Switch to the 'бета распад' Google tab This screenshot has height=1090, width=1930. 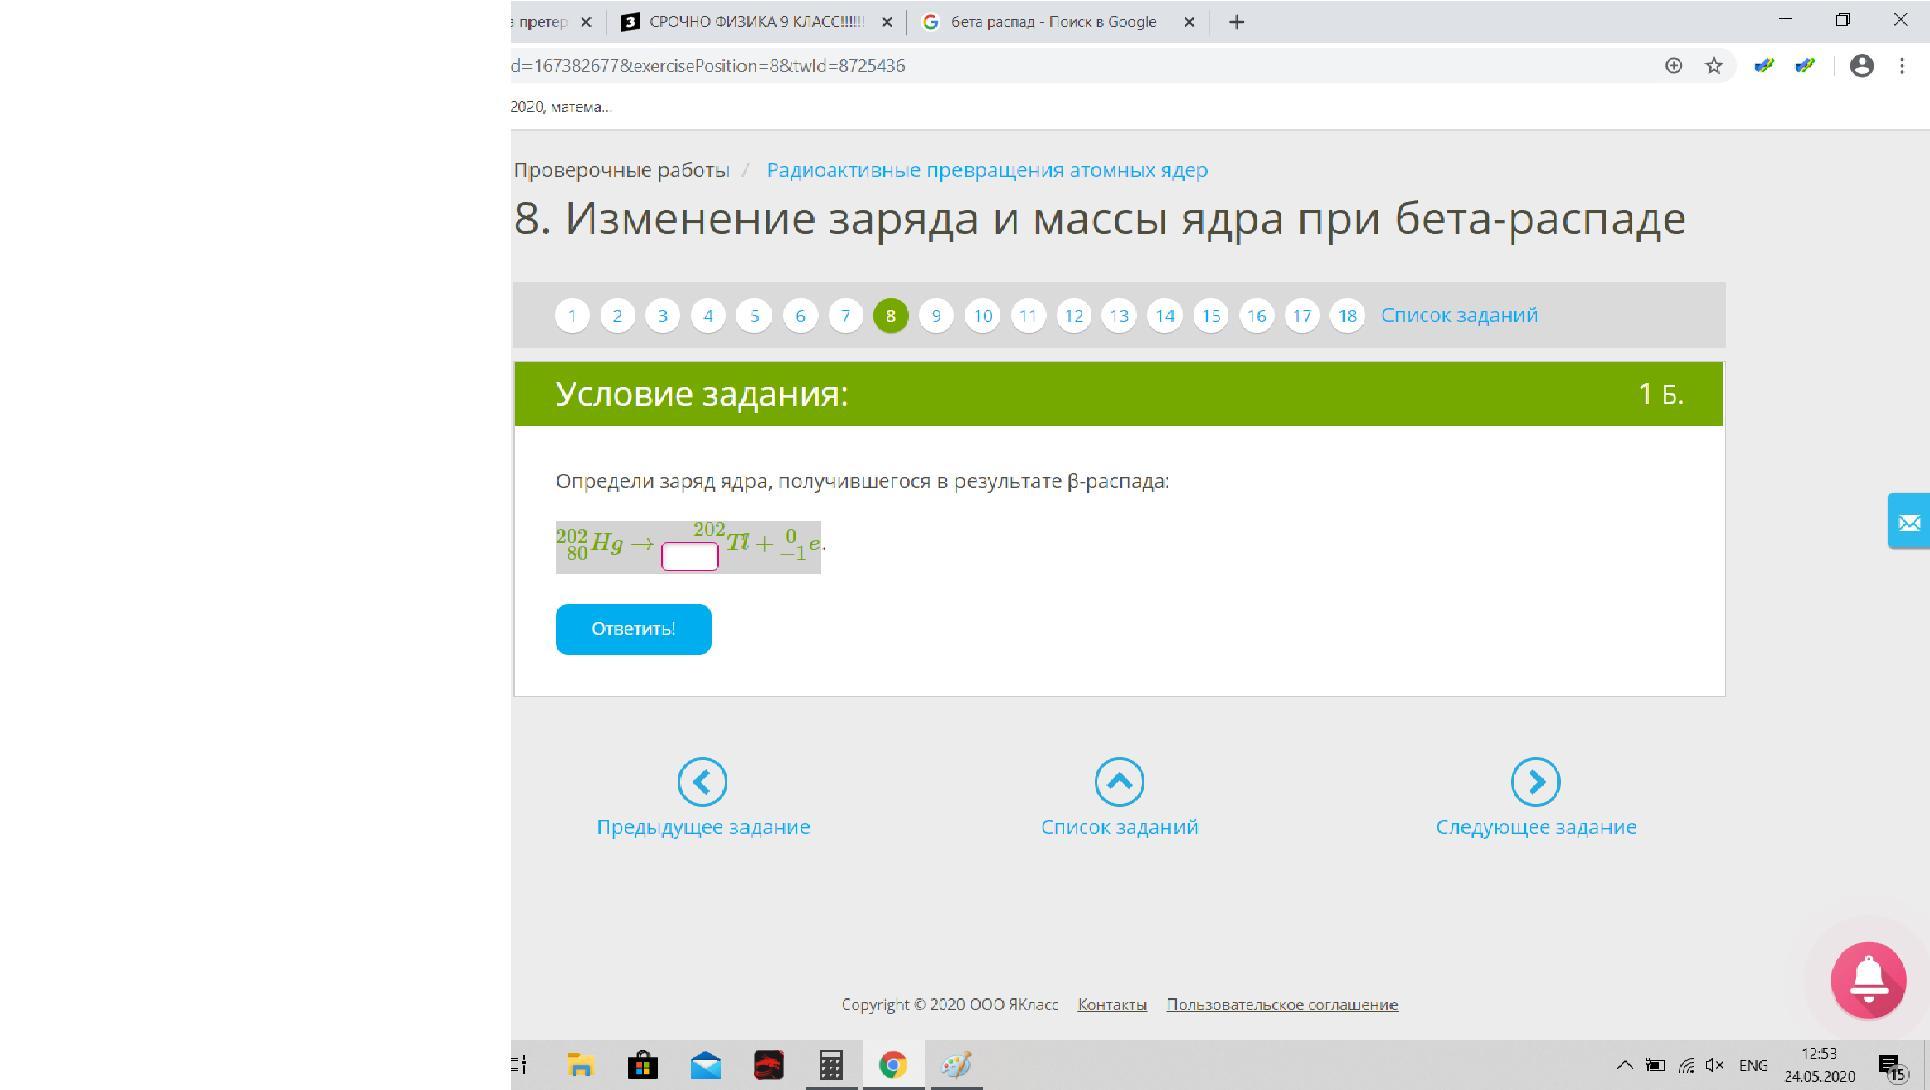[x=1052, y=22]
